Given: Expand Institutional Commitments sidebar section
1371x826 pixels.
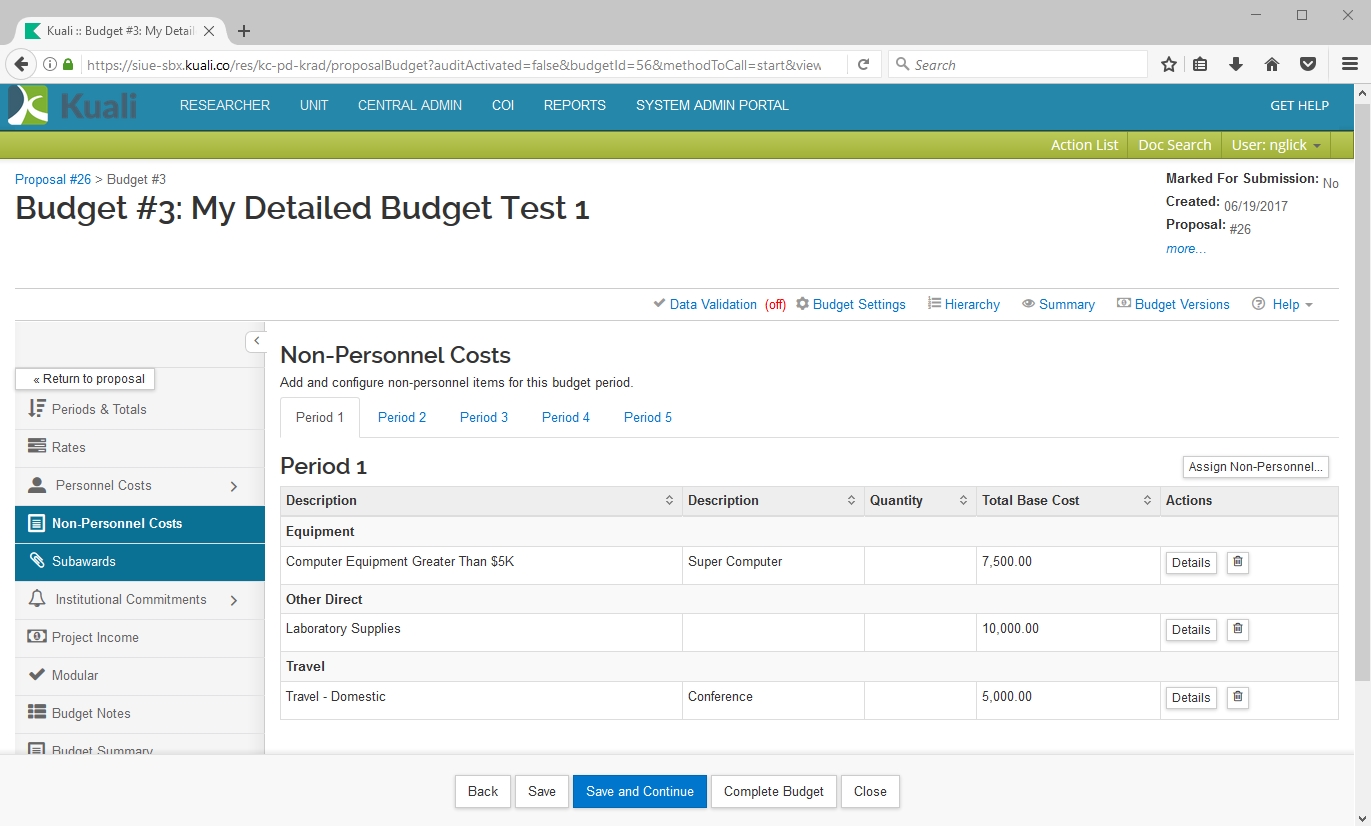Looking at the screenshot, I should coord(234,600).
